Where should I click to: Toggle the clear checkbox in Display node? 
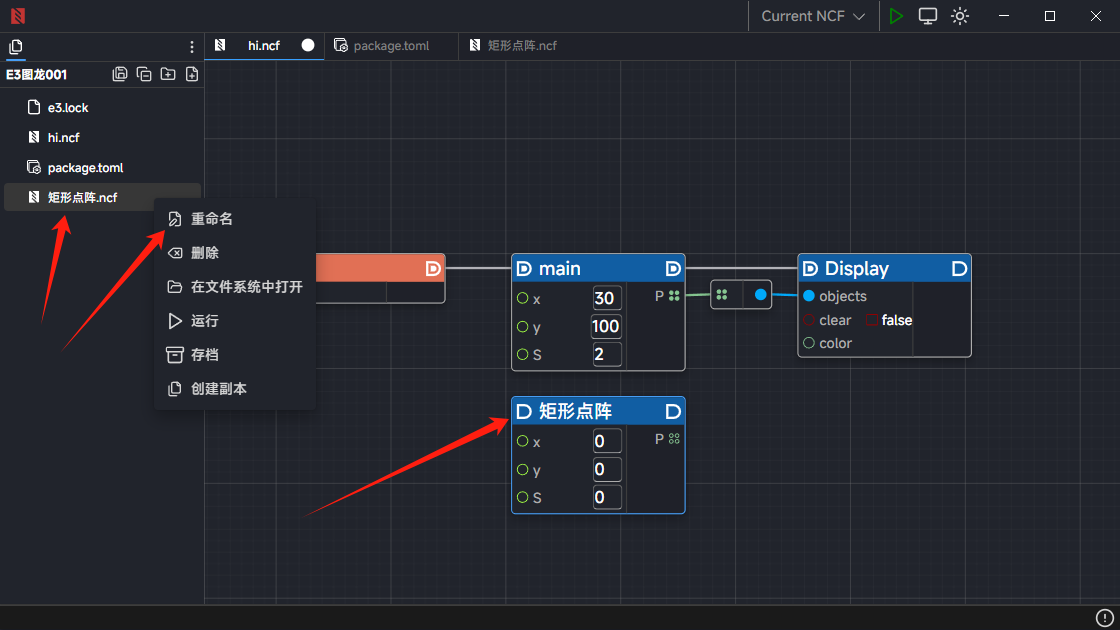pyautogui.click(x=871, y=320)
